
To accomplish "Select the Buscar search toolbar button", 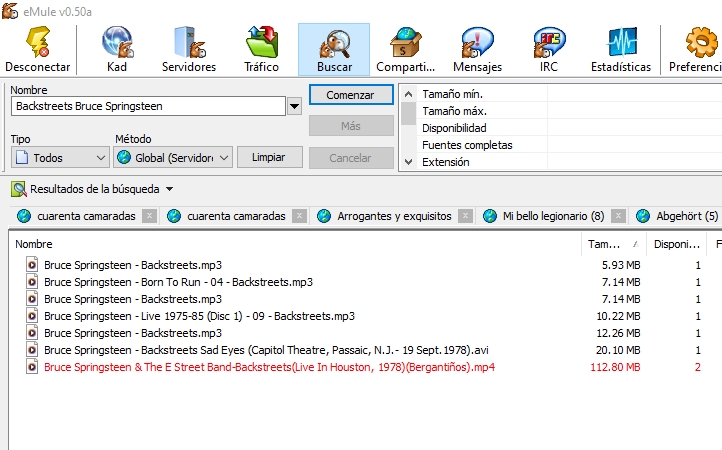I will (334, 49).
